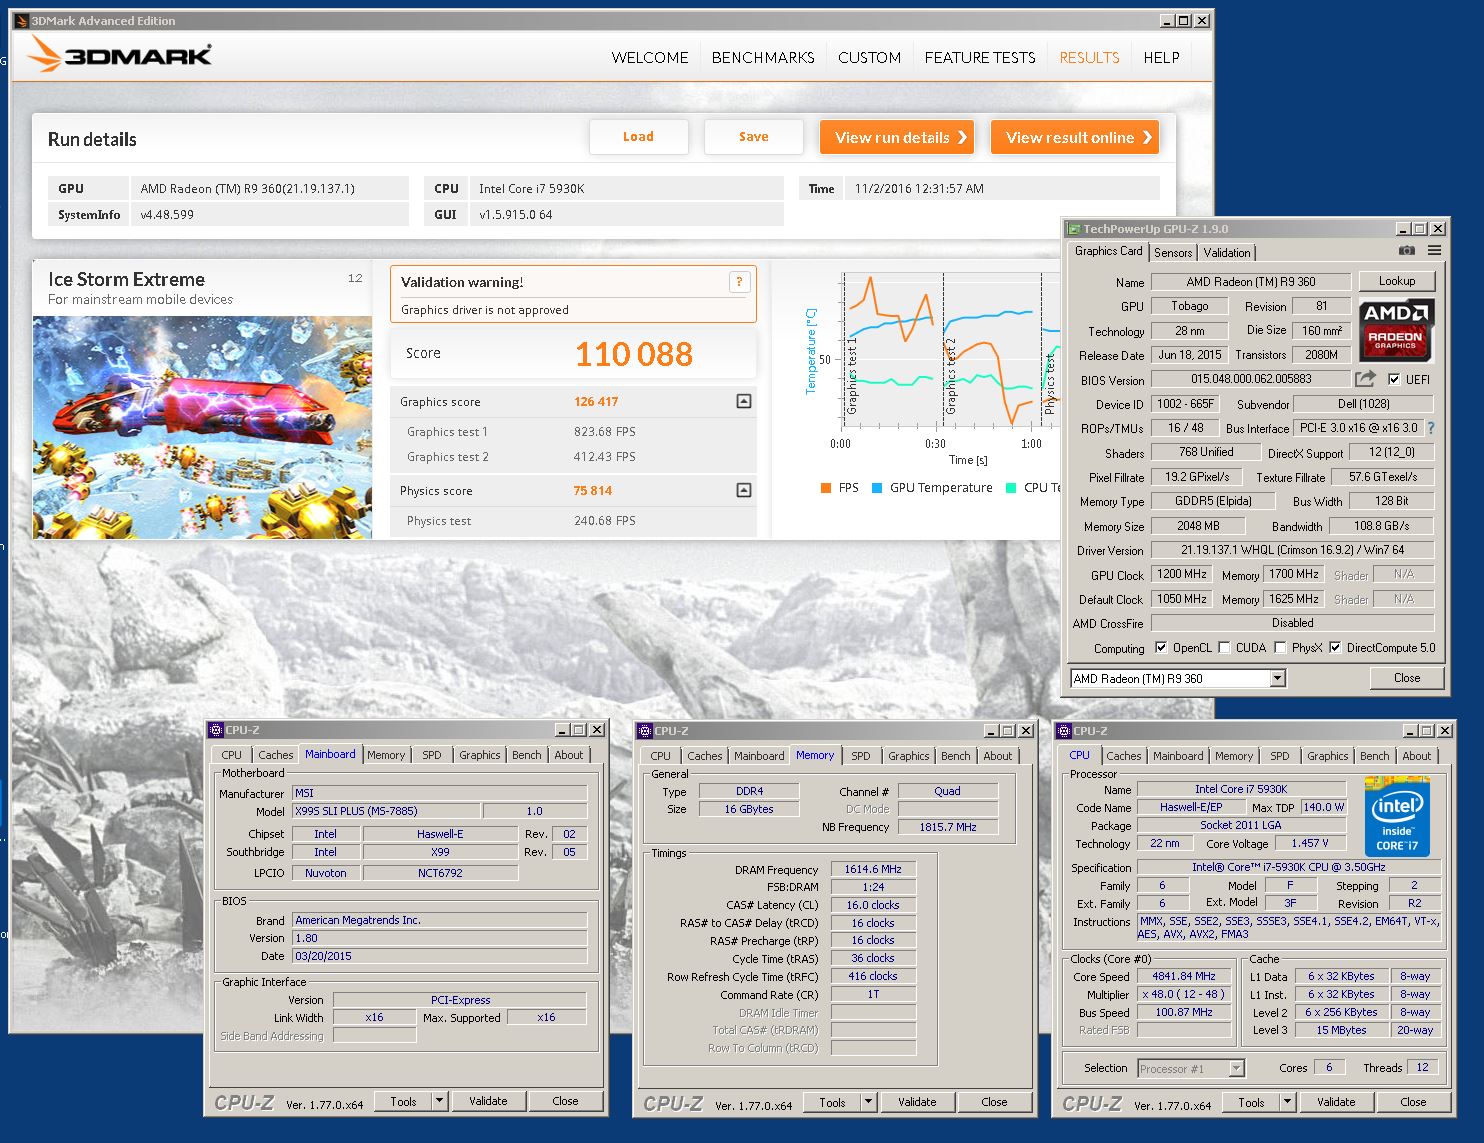The width and height of the screenshot is (1484, 1143).
Task: Open FEATURE TESTS section
Action: [980, 58]
